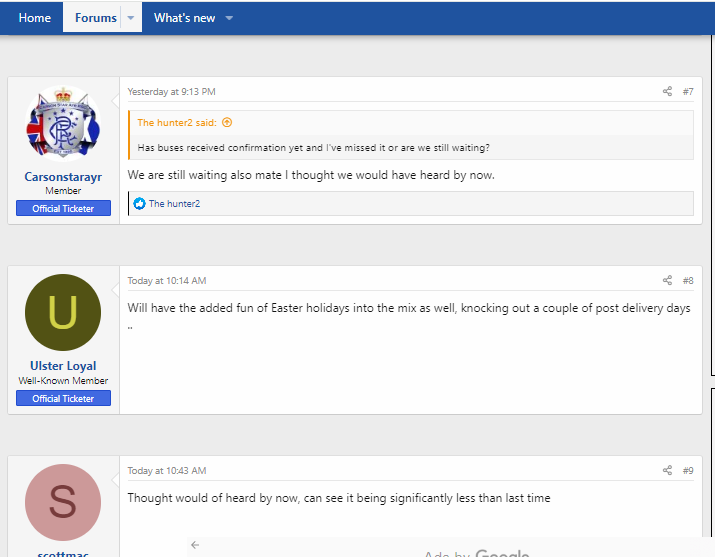The width and height of the screenshot is (715, 557).
Task: Open post permalink #7
Action: (688, 92)
